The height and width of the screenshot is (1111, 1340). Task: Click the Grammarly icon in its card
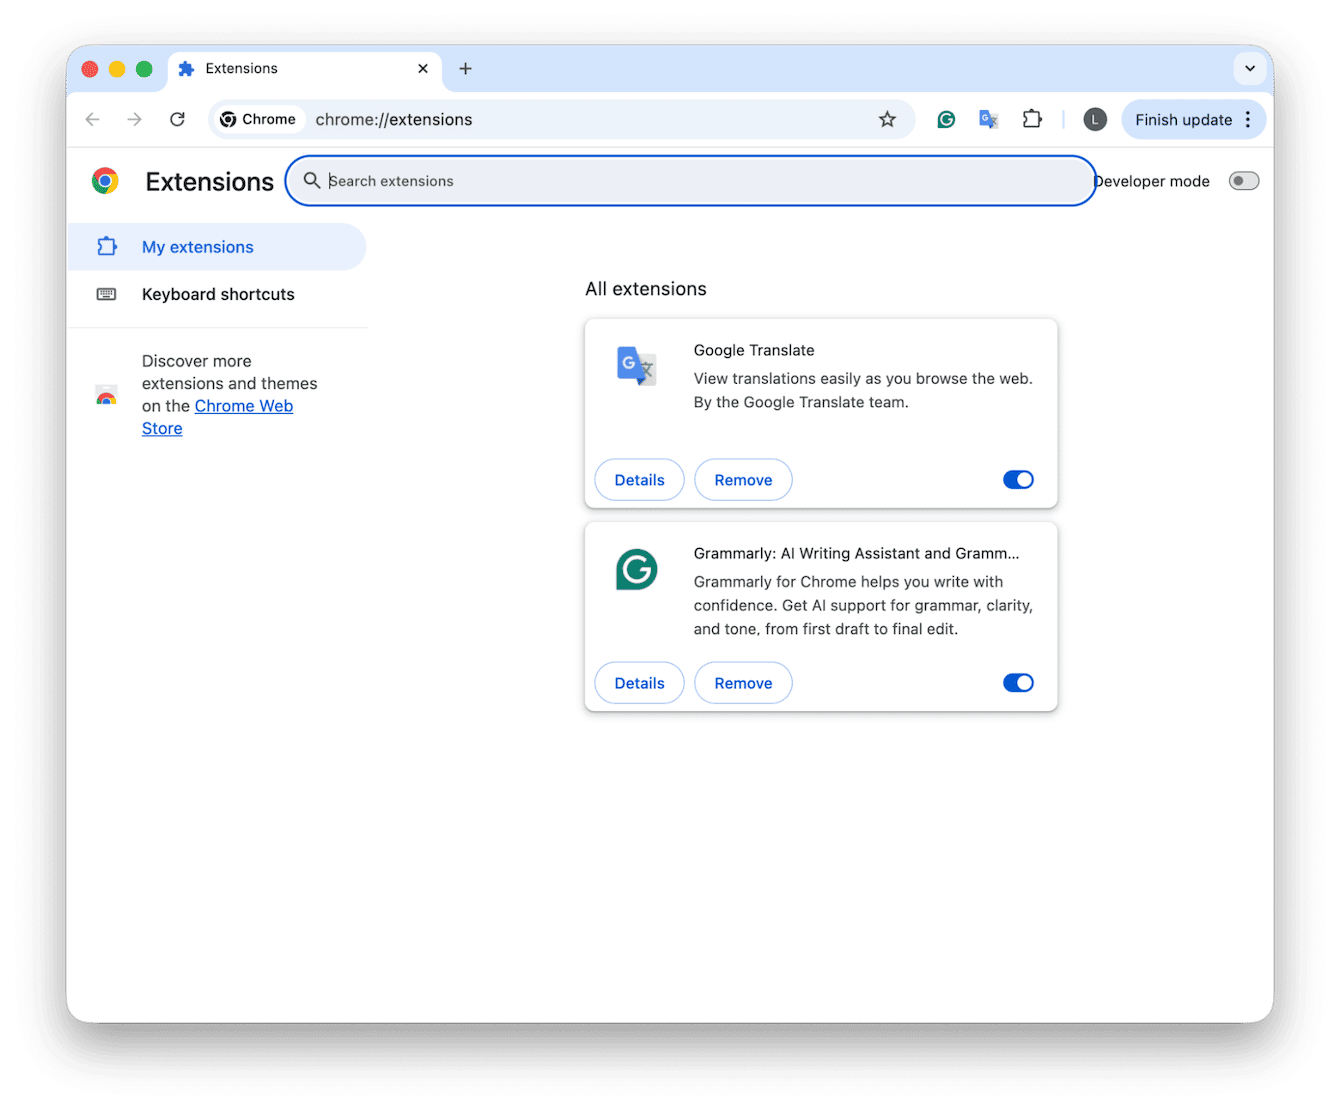pos(635,570)
